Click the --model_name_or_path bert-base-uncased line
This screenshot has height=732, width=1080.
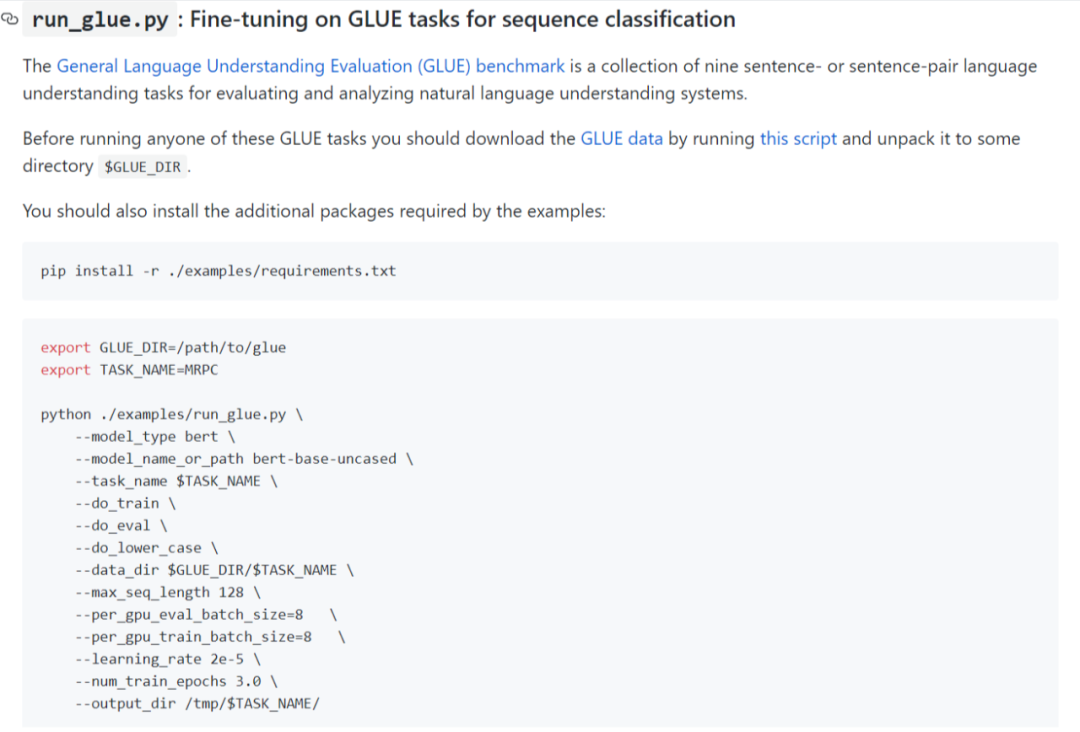coord(243,459)
